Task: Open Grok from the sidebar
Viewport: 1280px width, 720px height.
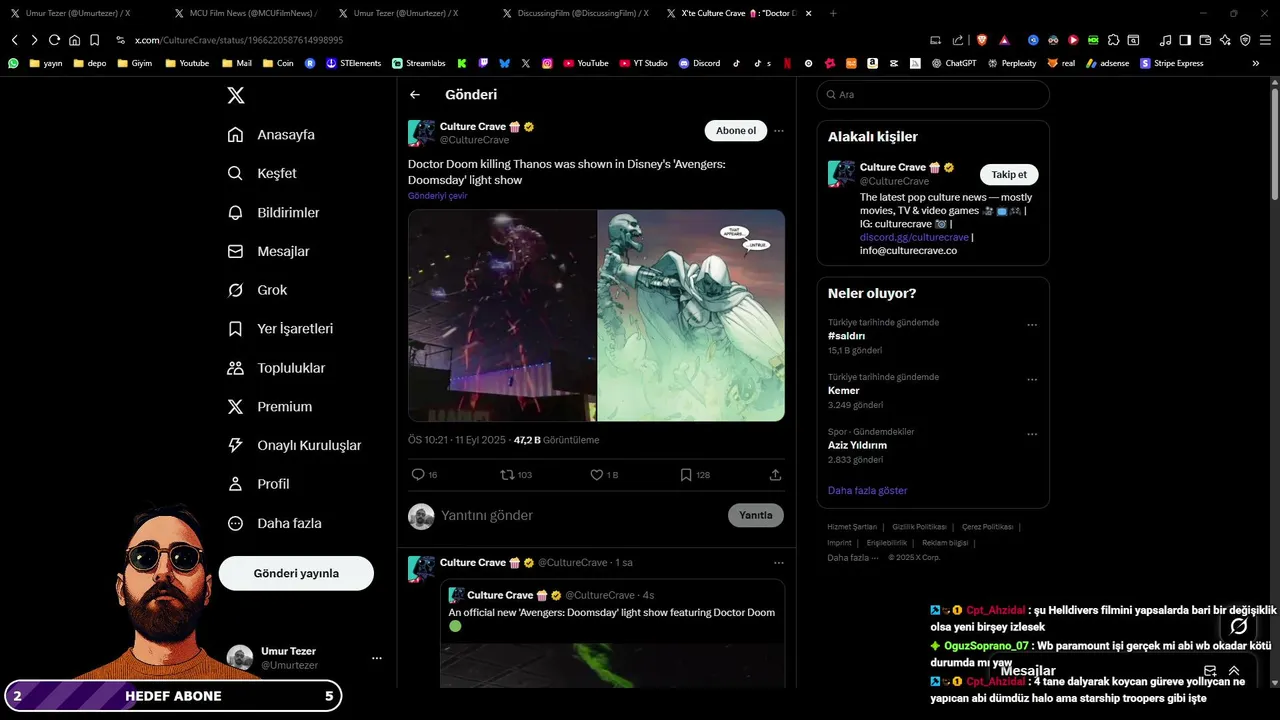Action: 257,290
